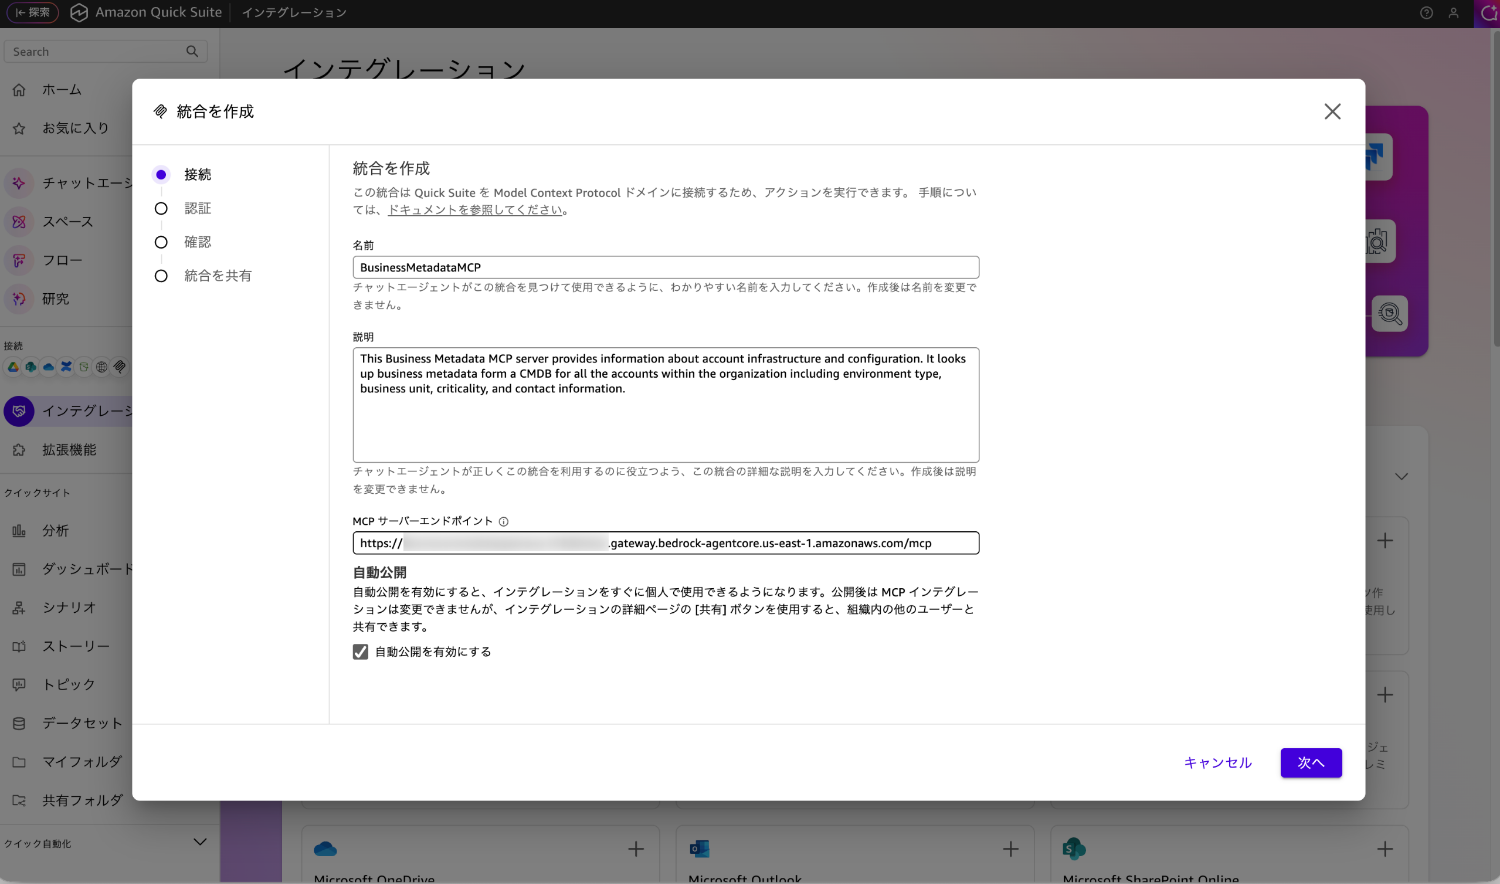Close the 統合を作成 dialog
1500x884 pixels.
(1333, 112)
